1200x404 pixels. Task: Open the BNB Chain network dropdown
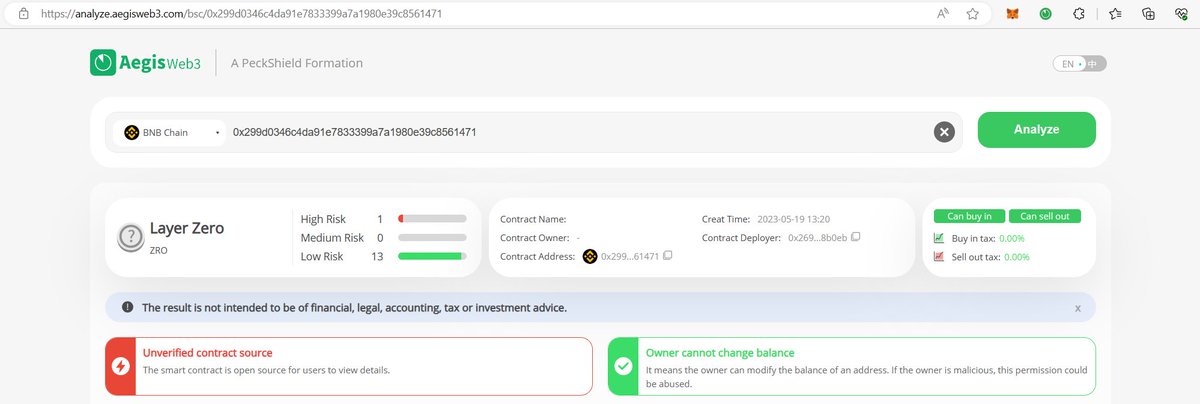coord(172,132)
